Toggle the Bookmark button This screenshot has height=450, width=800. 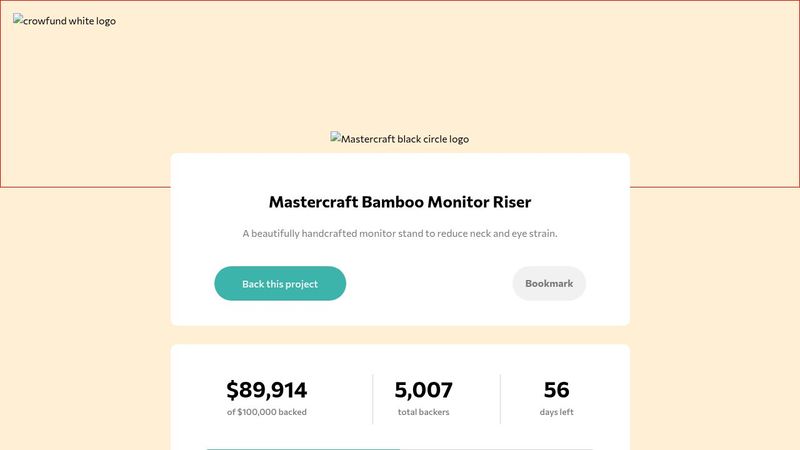coord(549,284)
